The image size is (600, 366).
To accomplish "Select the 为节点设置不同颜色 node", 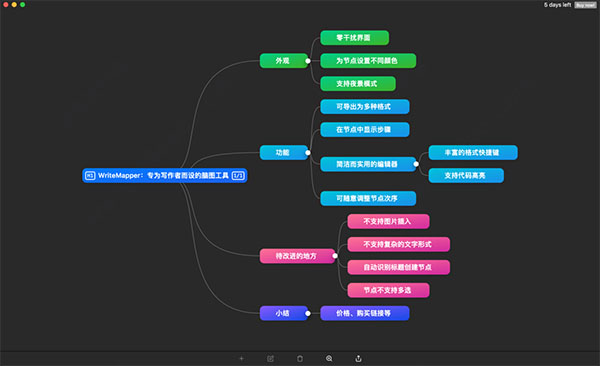I will tap(368, 61).
